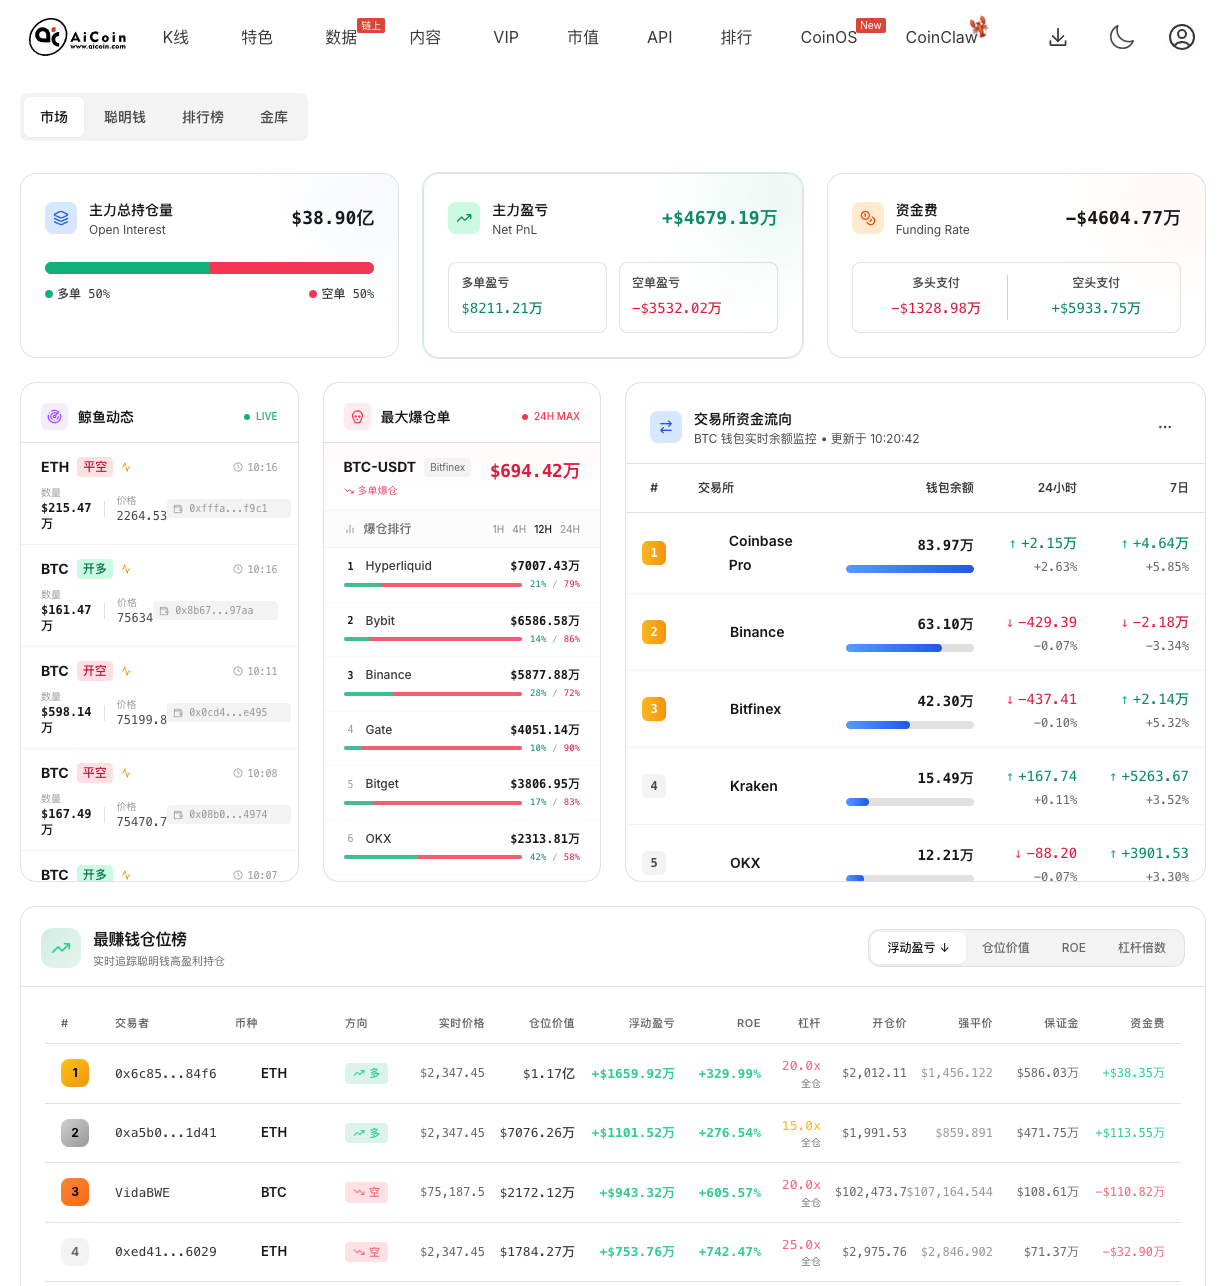Click the wallet address chip 0xfffa...f9c1

point(229,508)
